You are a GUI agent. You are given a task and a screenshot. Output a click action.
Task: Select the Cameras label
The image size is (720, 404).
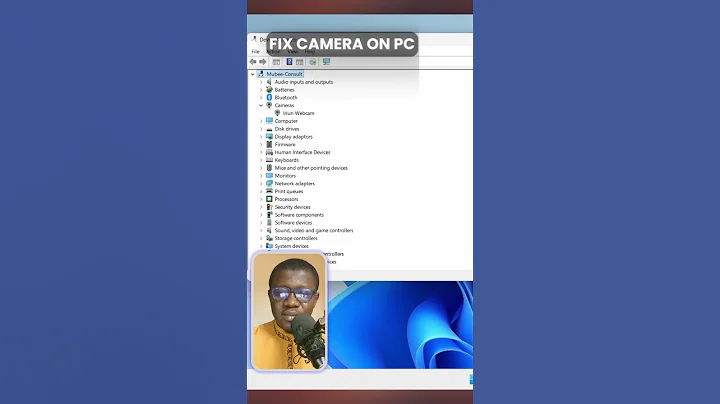(284, 105)
